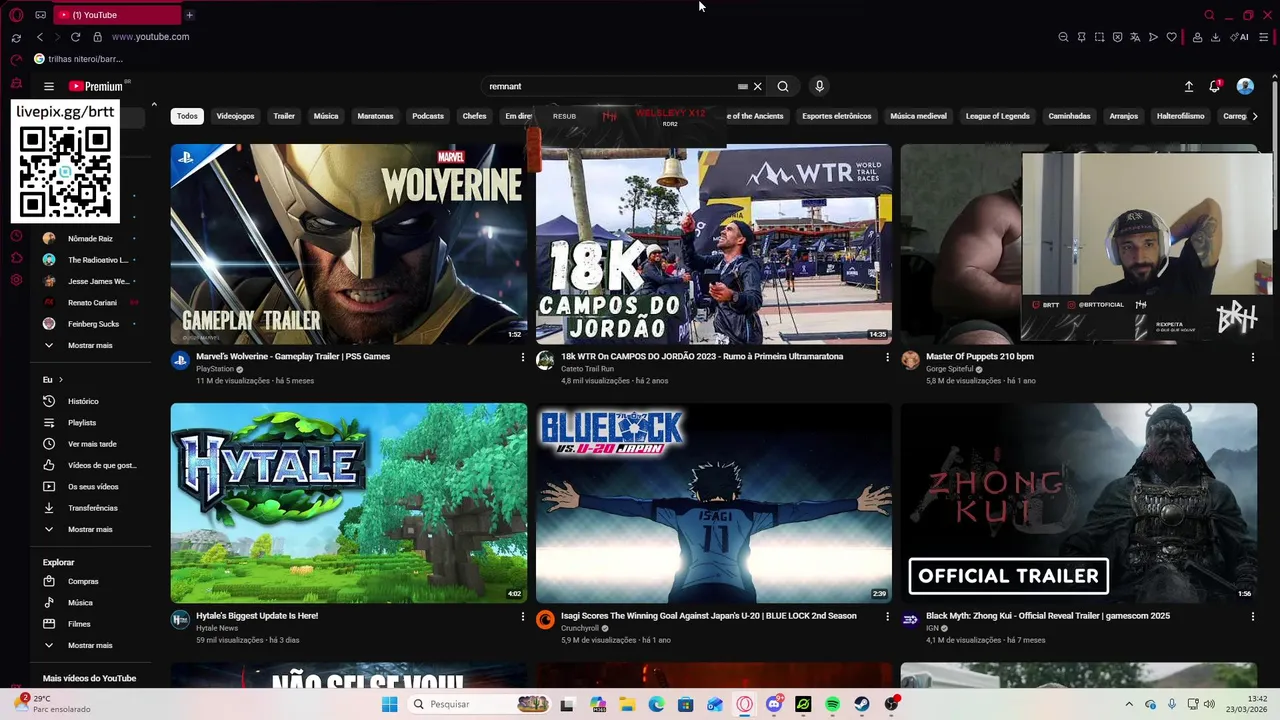Image resolution: width=1280 pixels, height=720 pixels.
Task: Open Zhong Kui official trailer thumbnail
Action: pos(1078,503)
